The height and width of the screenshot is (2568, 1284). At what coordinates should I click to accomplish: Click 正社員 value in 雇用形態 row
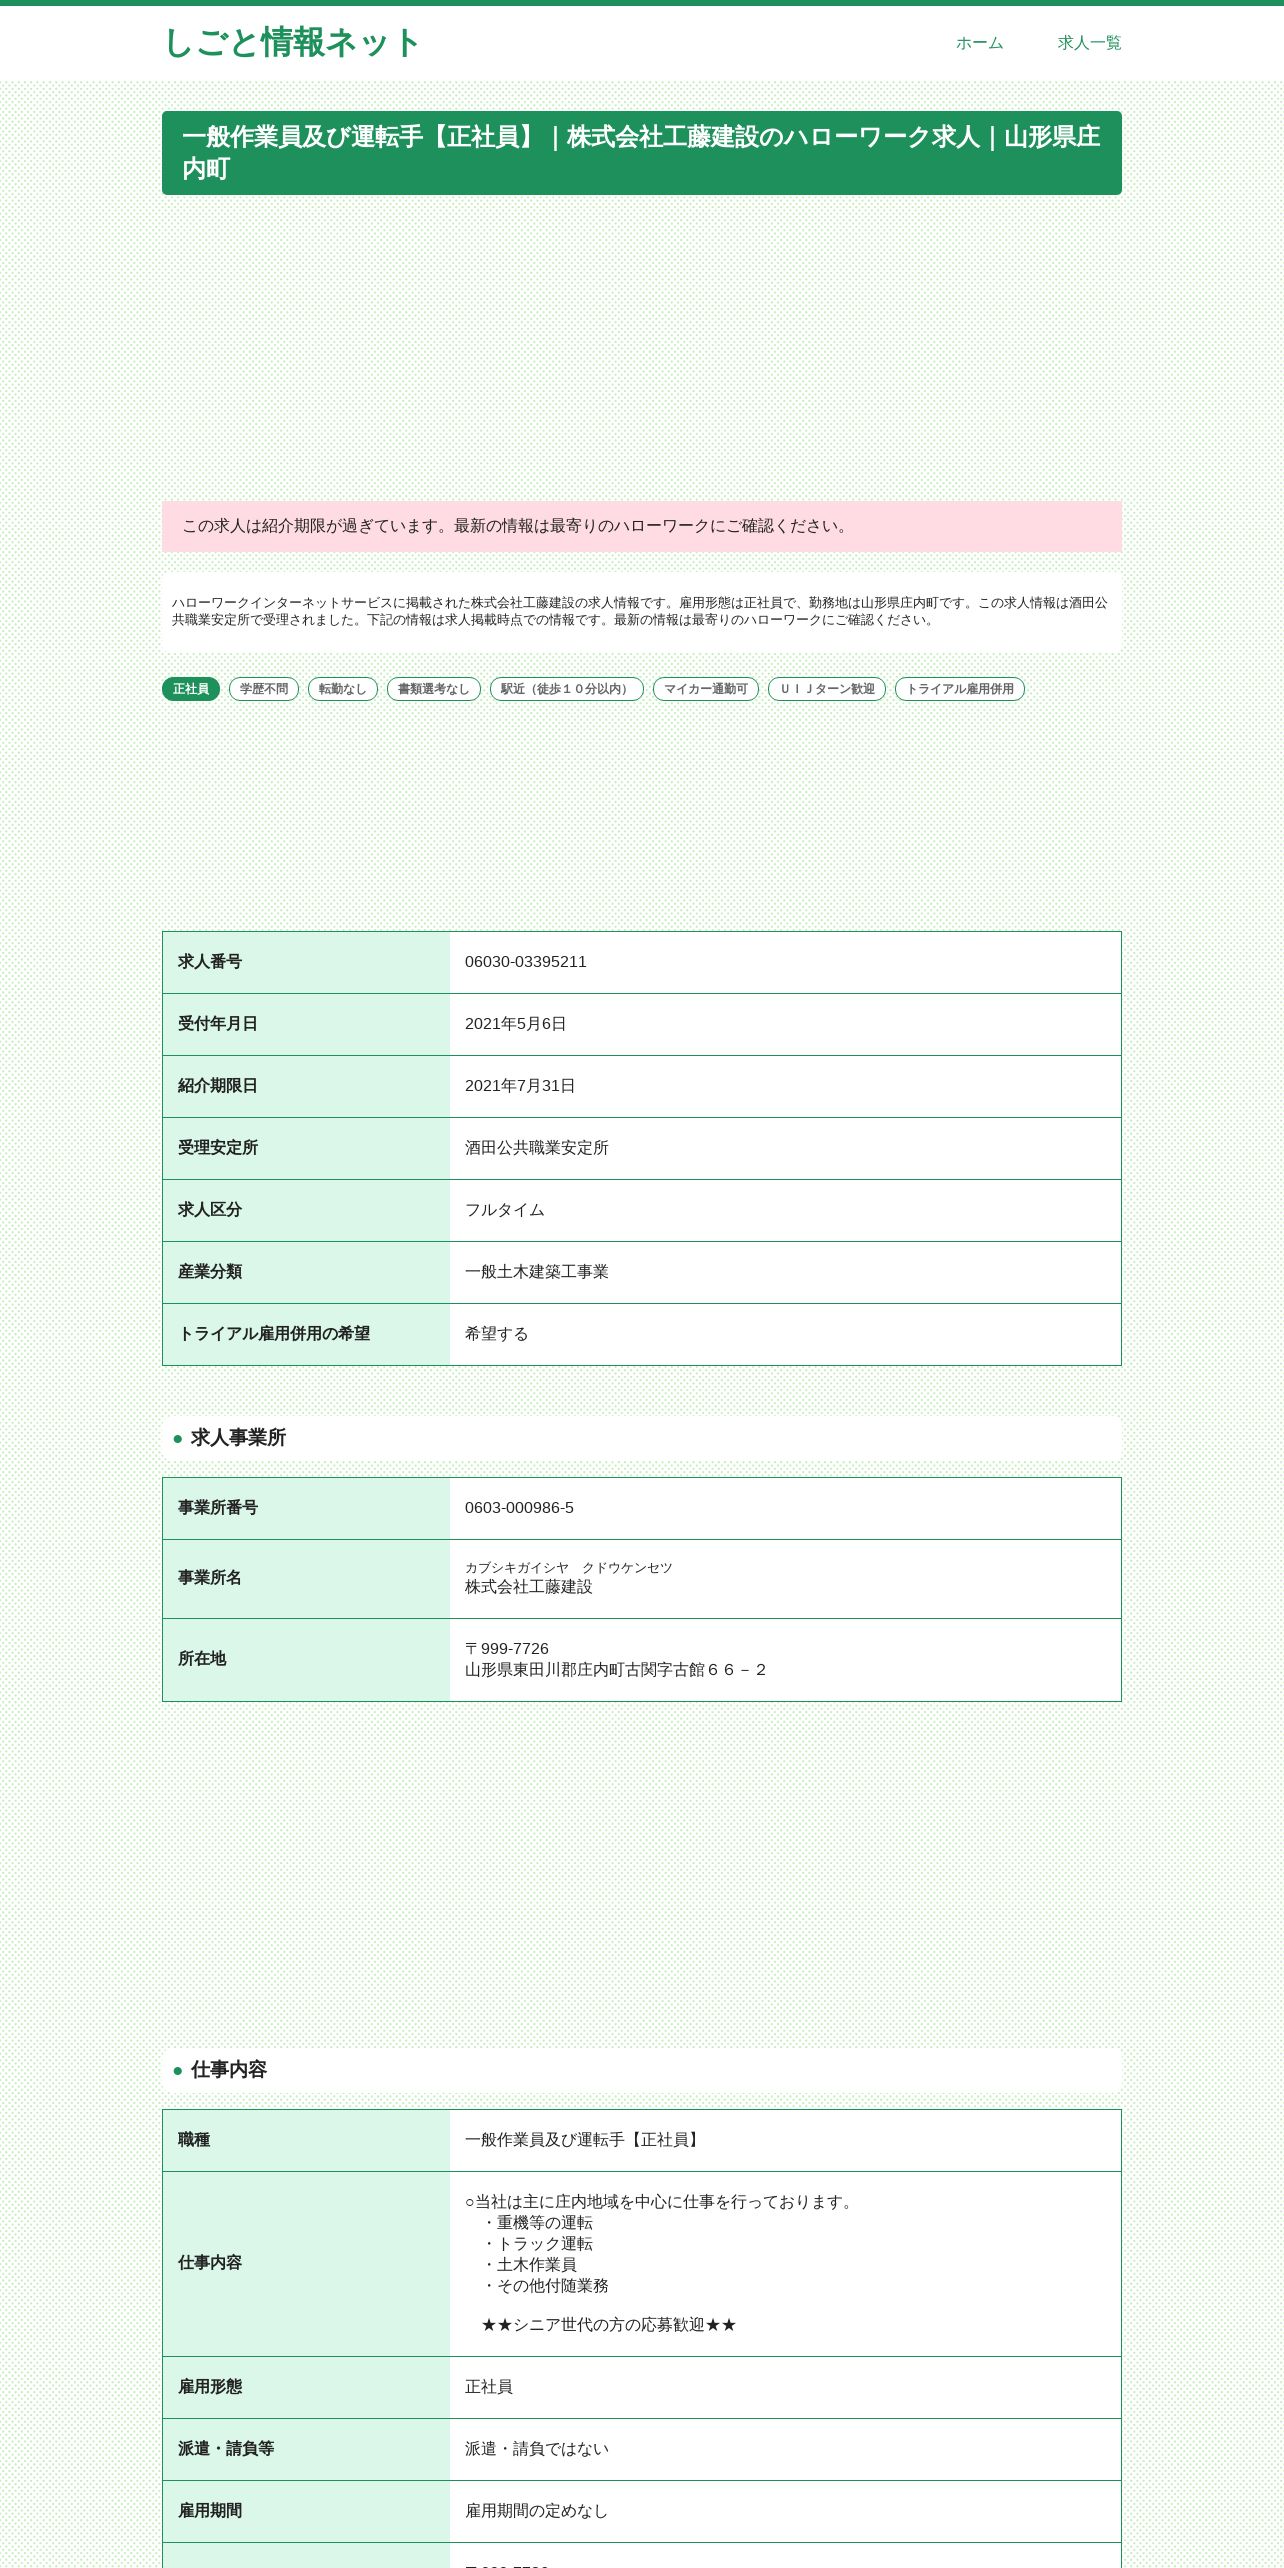tap(489, 2387)
